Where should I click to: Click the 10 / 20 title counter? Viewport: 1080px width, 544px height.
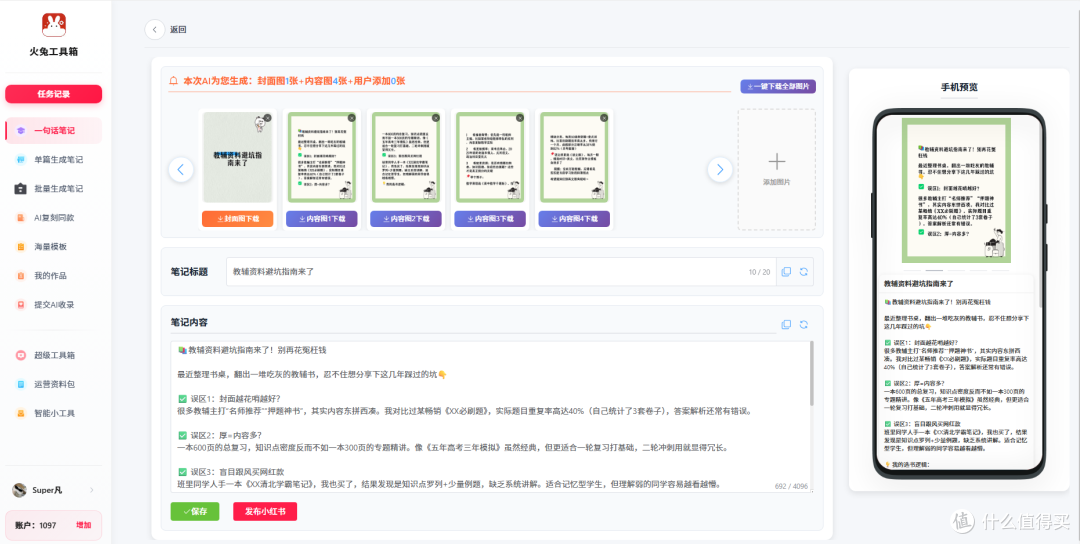click(759, 272)
